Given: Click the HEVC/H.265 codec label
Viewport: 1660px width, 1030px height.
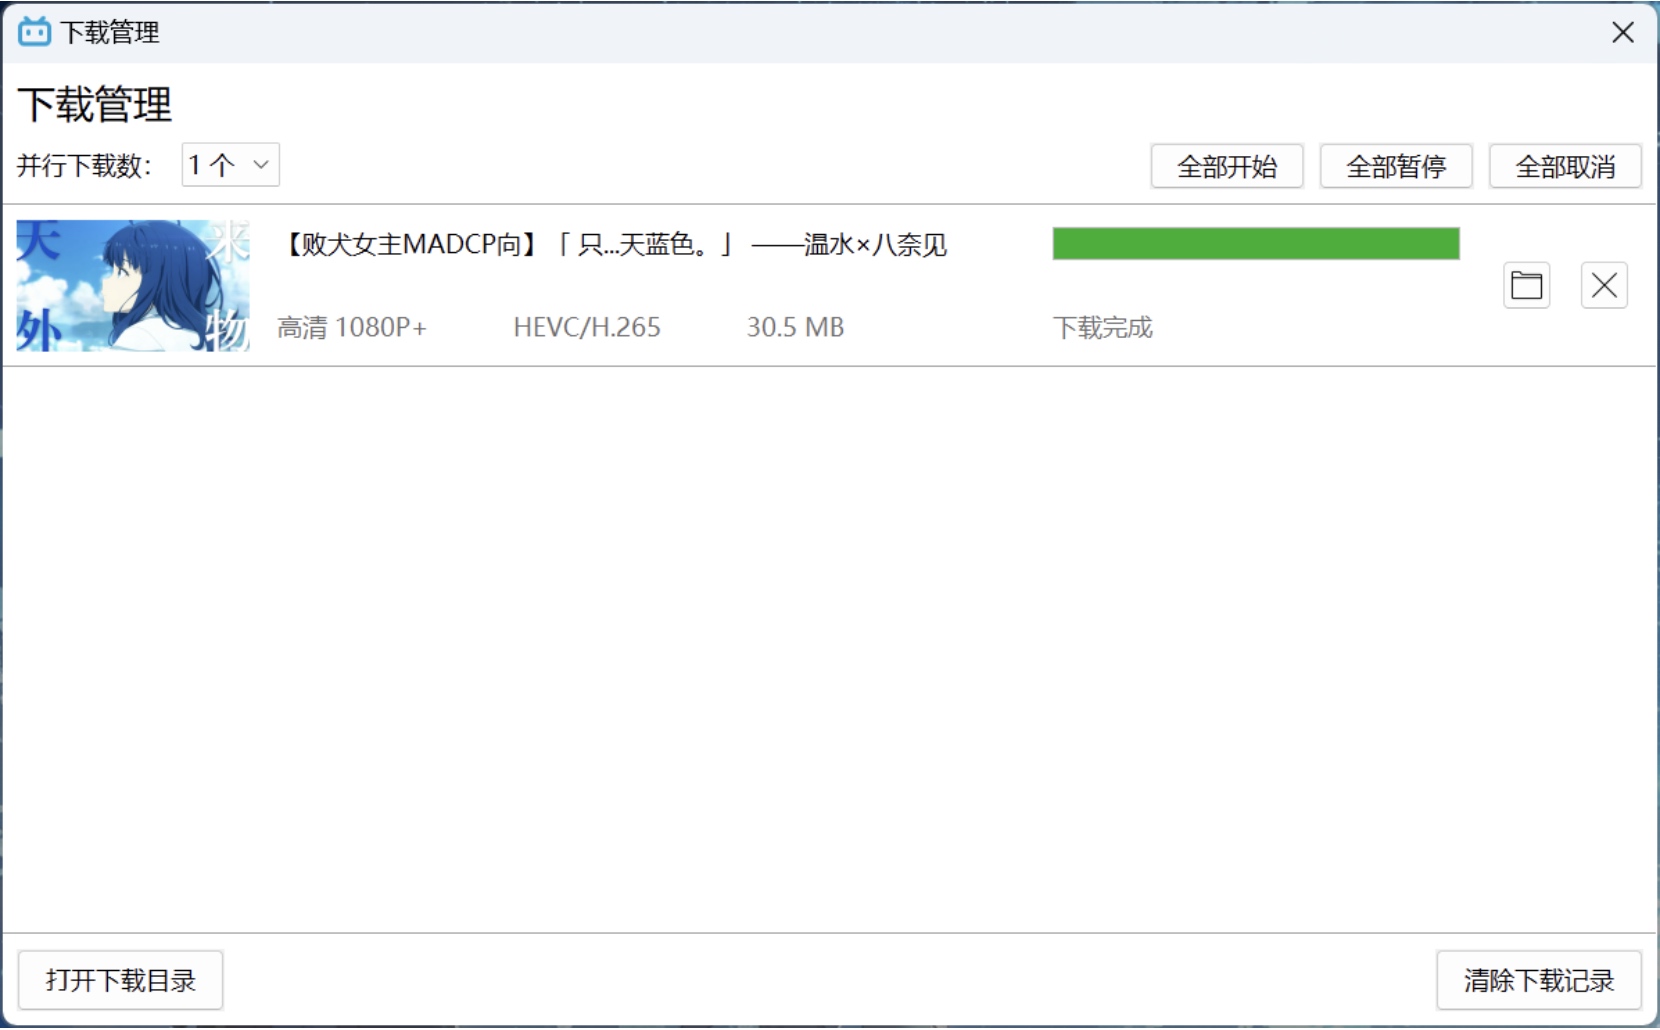Looking at the screenshot, I should [x=587, y=327].
